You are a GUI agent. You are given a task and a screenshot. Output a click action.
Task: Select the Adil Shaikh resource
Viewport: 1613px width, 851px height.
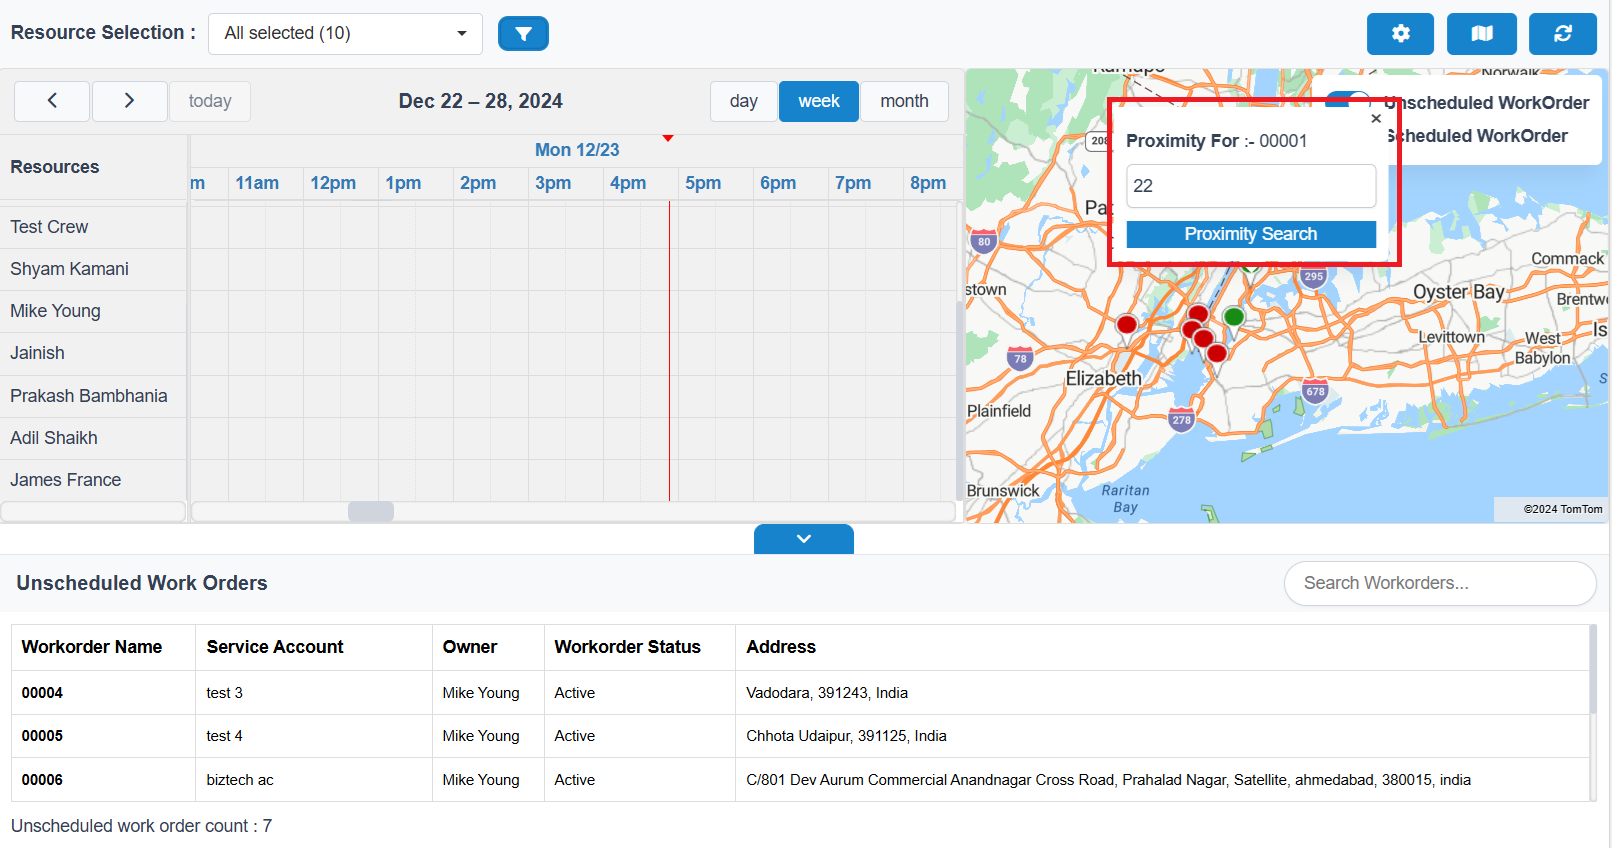(x=94, y=438)
